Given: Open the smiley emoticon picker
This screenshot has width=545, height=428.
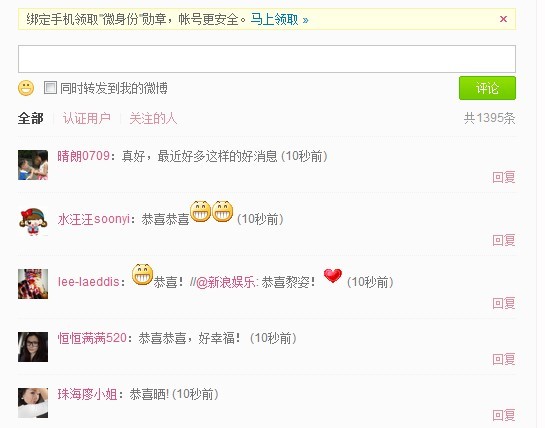Looking at the screenshot, I should click(x=26, y=88).
